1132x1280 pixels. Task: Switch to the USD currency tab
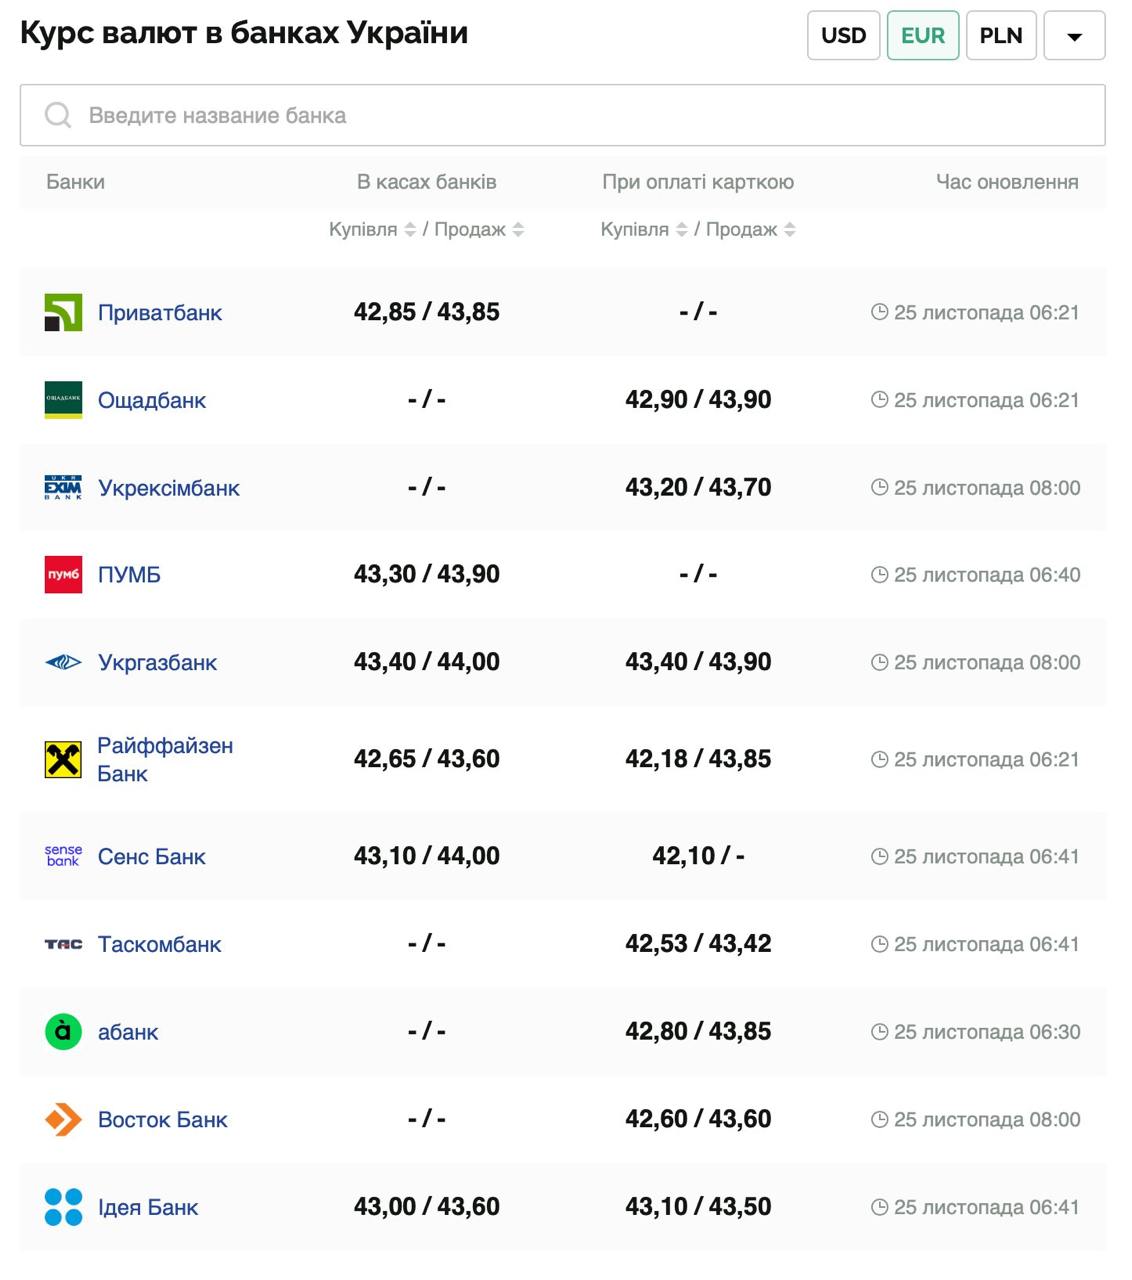(x=843, y=36)
